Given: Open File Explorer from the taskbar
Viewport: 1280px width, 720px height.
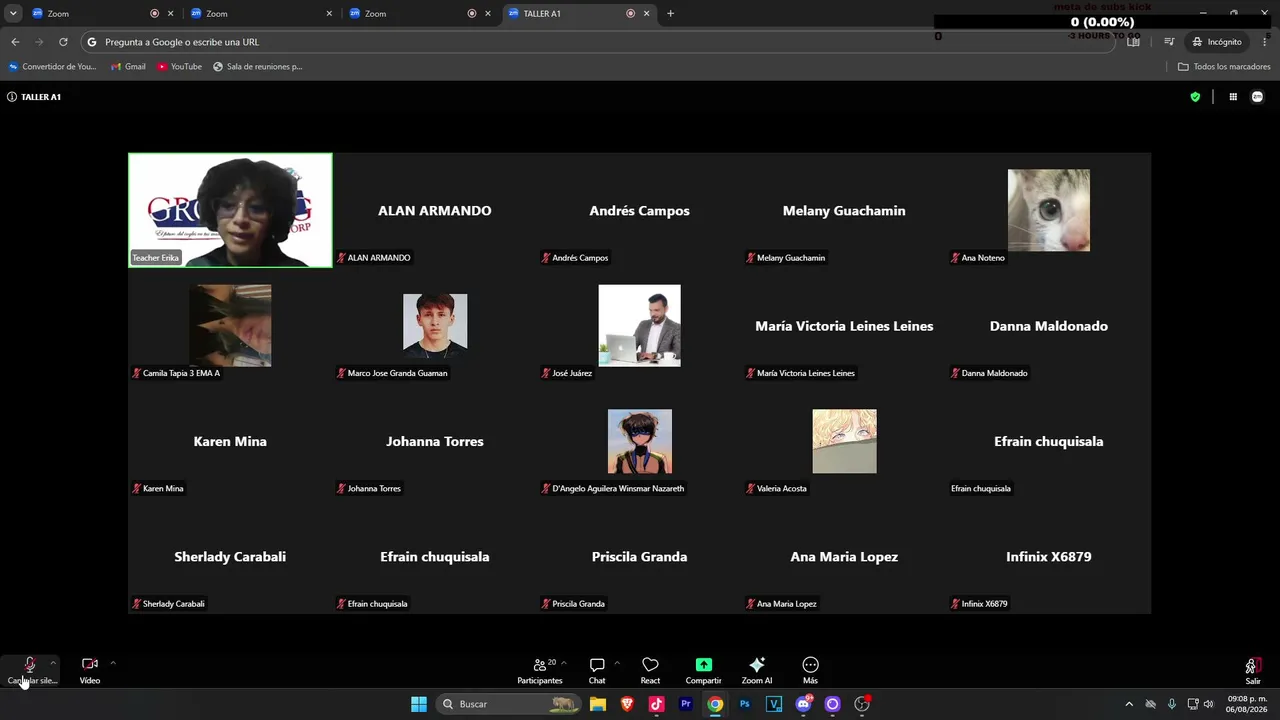Looking at the screenshot, I should pos(598,704).
